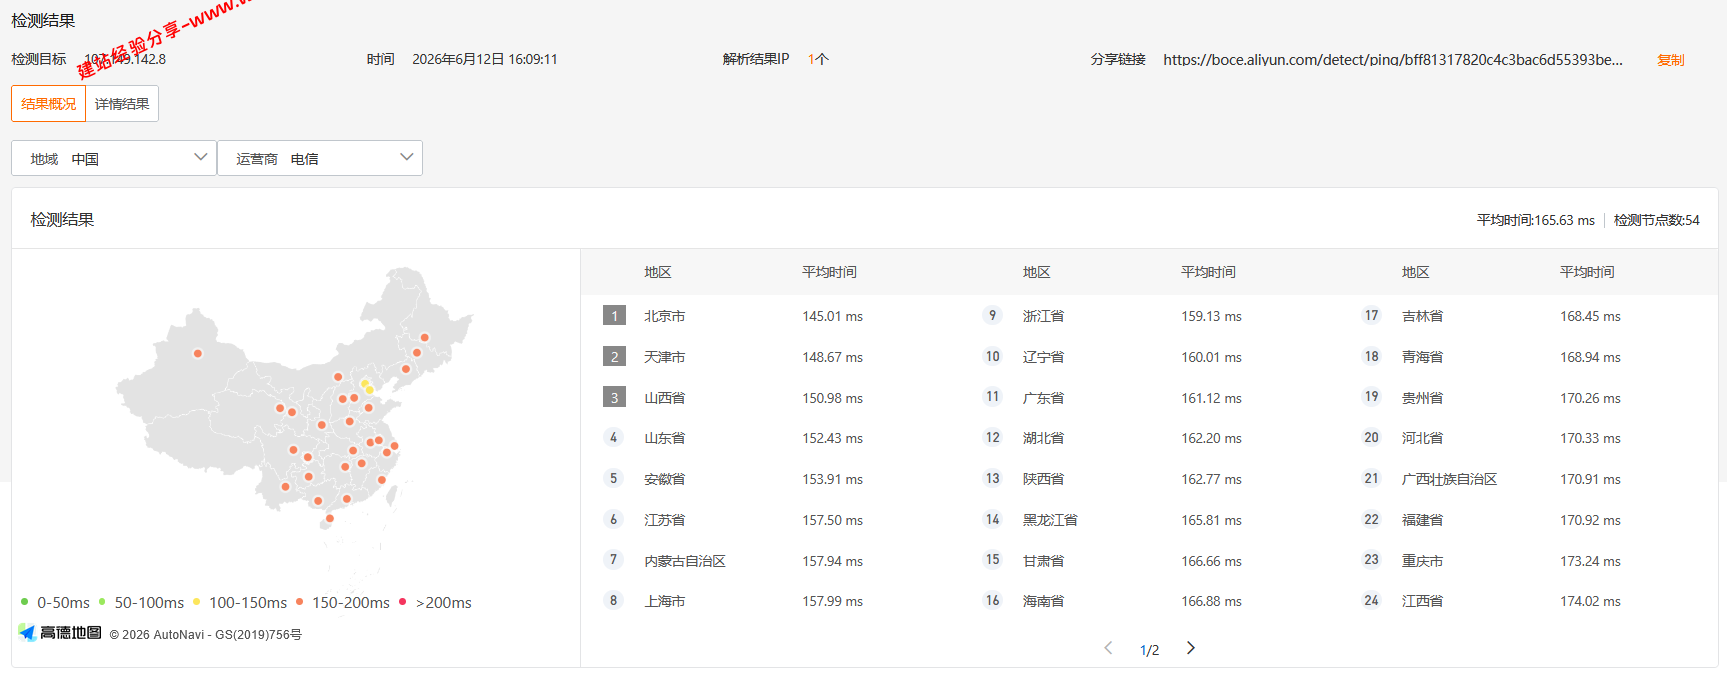Switch to the 结果概况 tab

coord(49,104)
